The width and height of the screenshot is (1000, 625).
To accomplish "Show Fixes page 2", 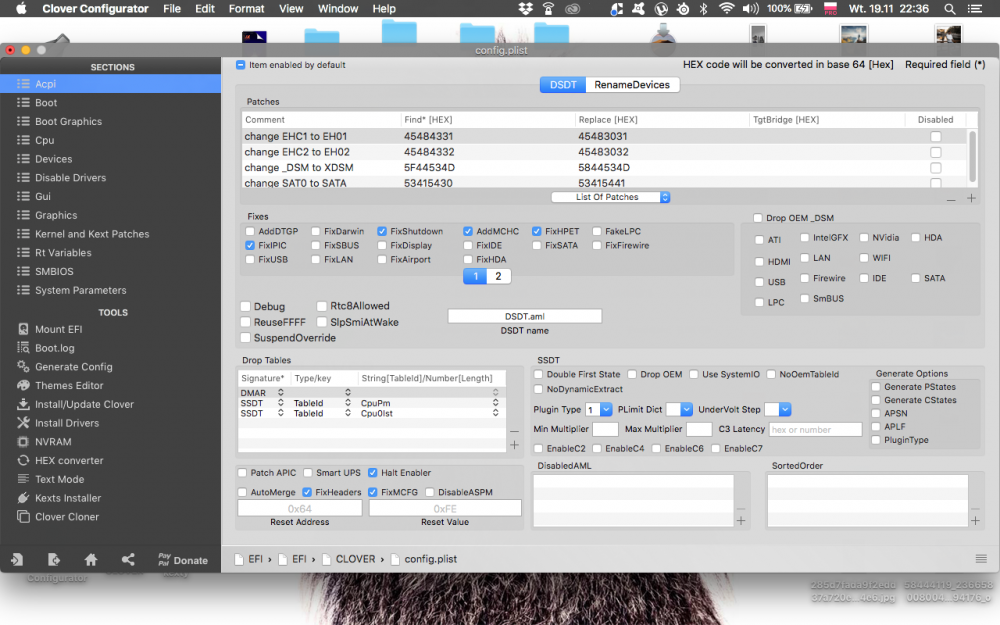I will (x=498, y=276).
